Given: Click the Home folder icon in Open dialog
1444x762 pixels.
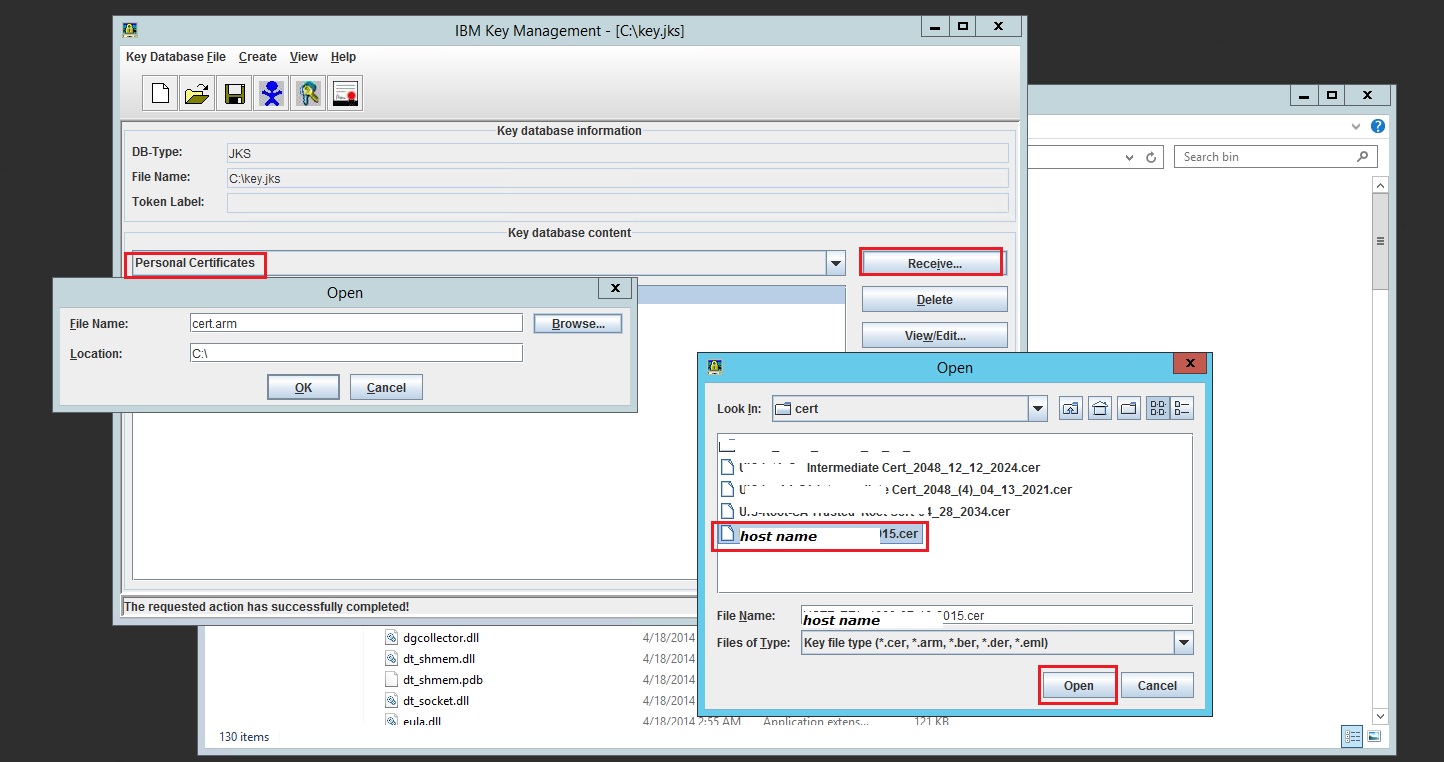Looking at the screenshot, I should coord(1100,408).
